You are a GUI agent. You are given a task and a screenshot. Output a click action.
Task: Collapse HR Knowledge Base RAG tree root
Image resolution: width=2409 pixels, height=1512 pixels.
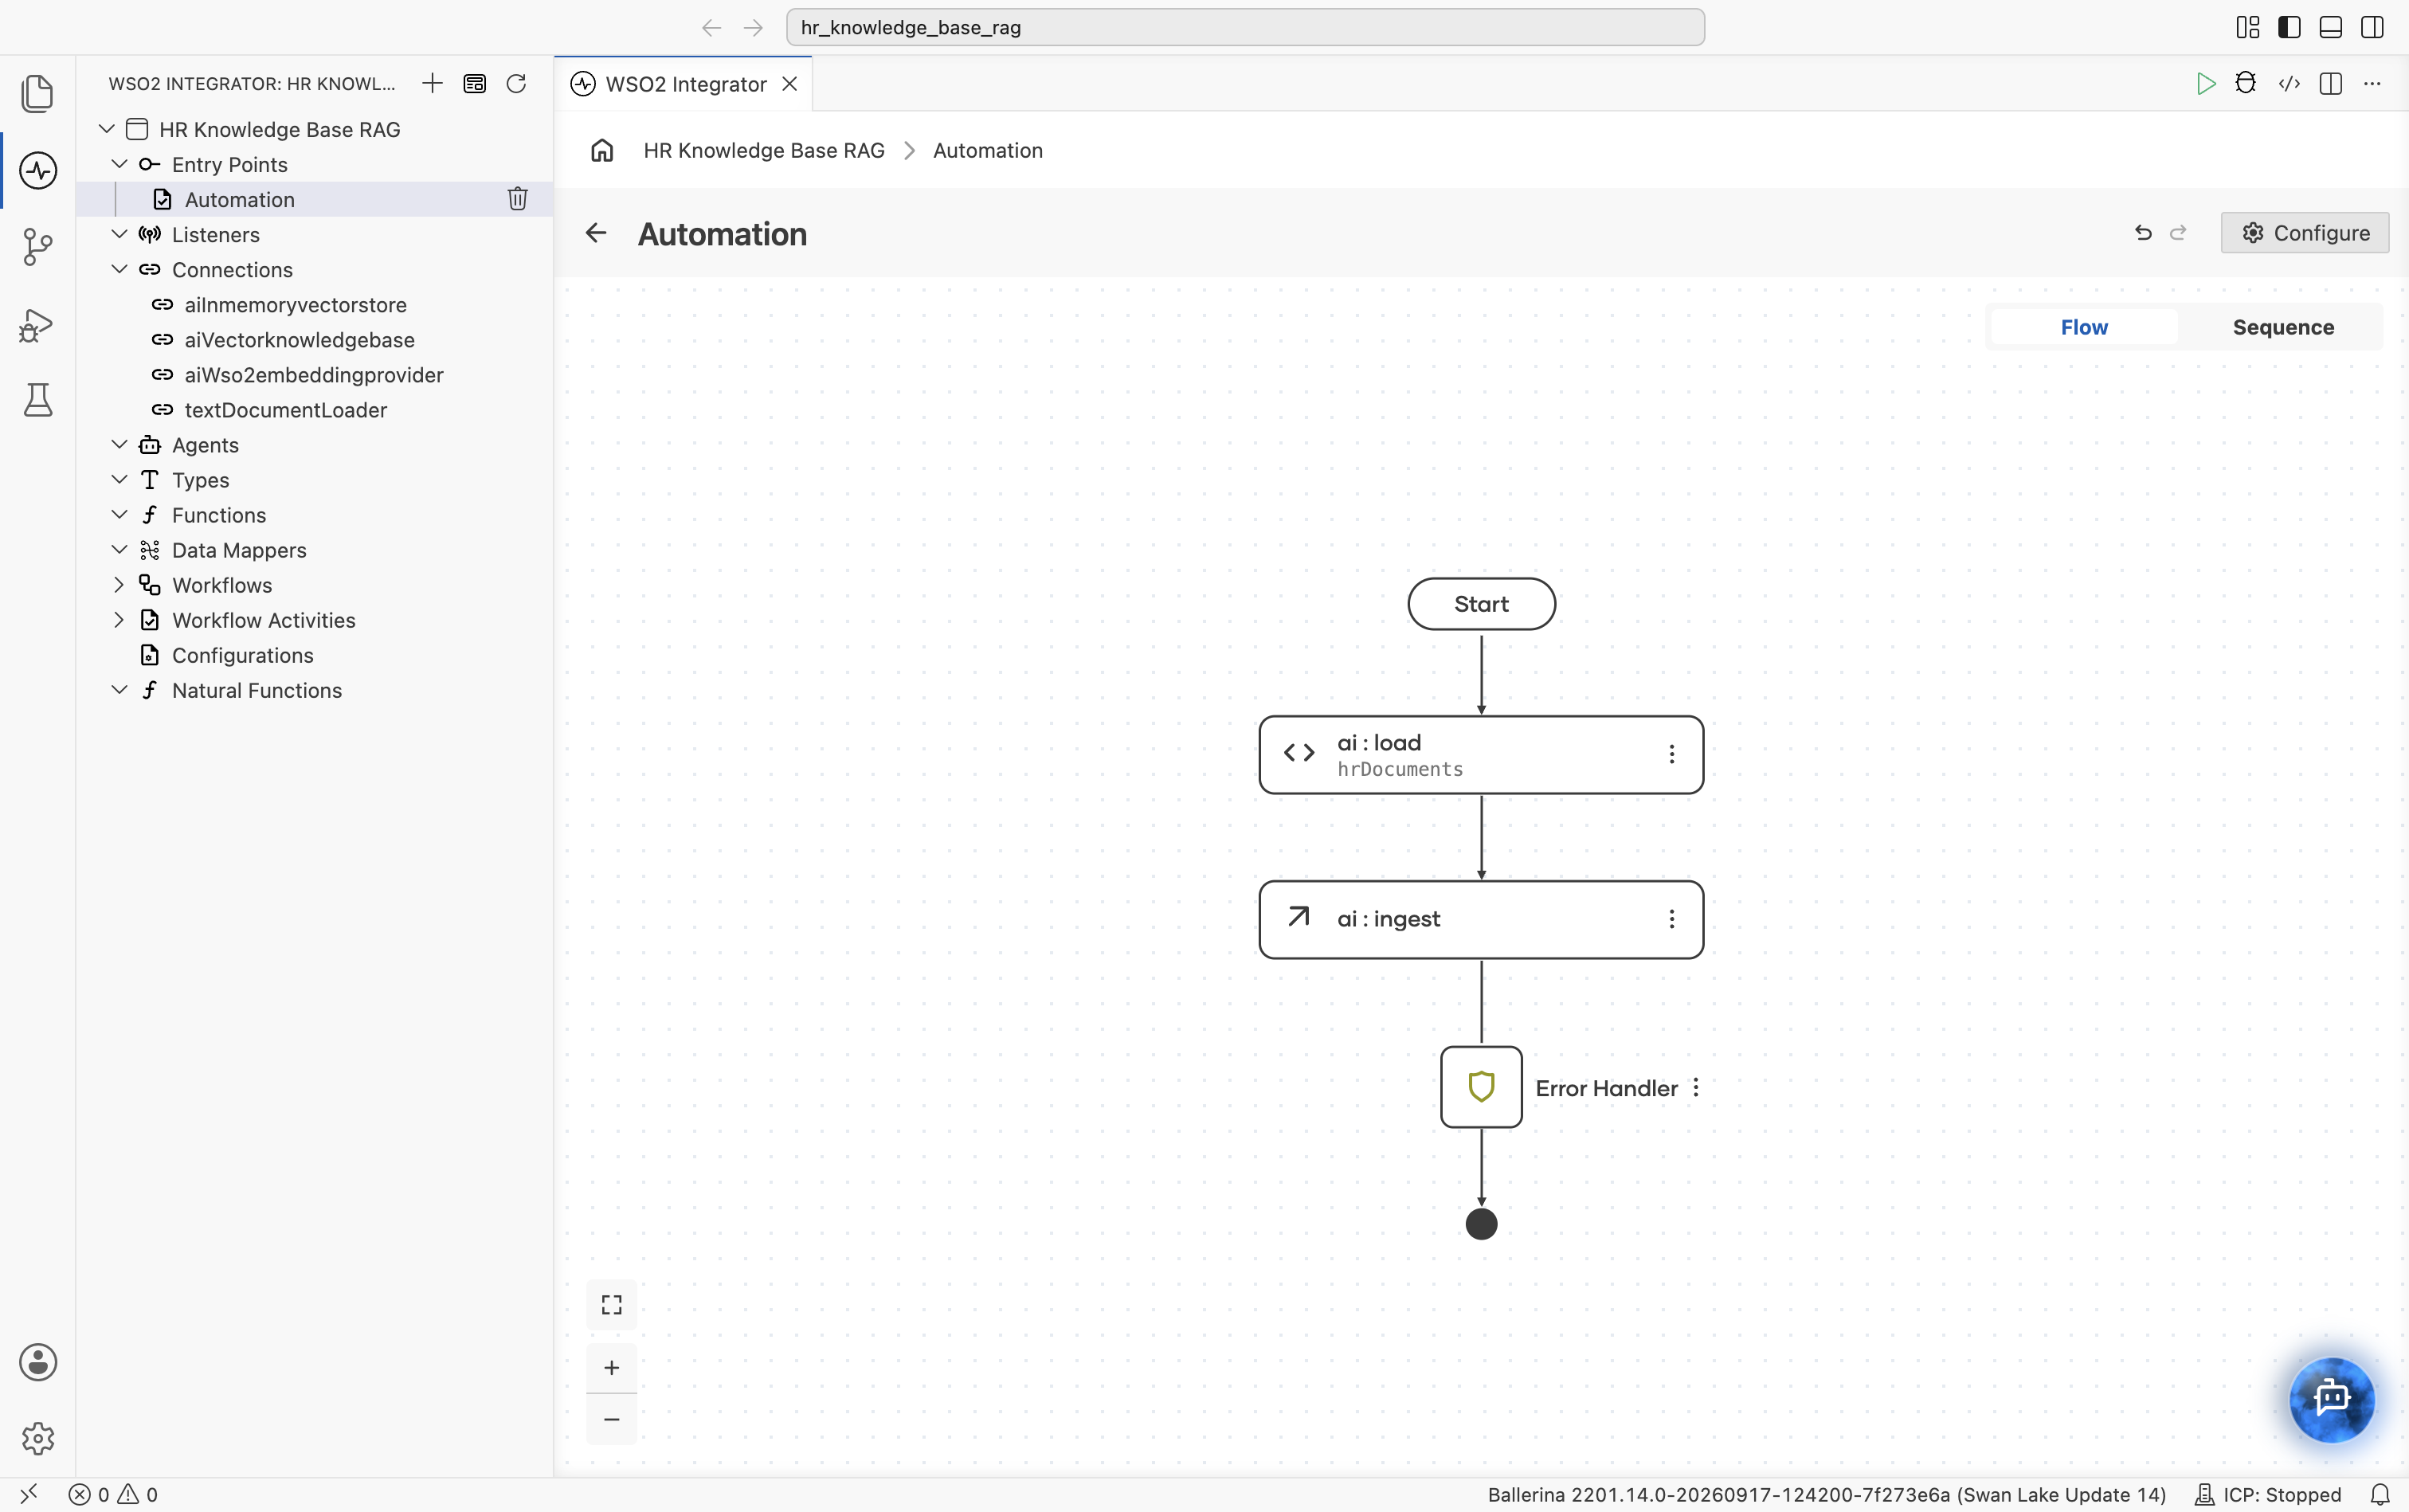[106, 129]
